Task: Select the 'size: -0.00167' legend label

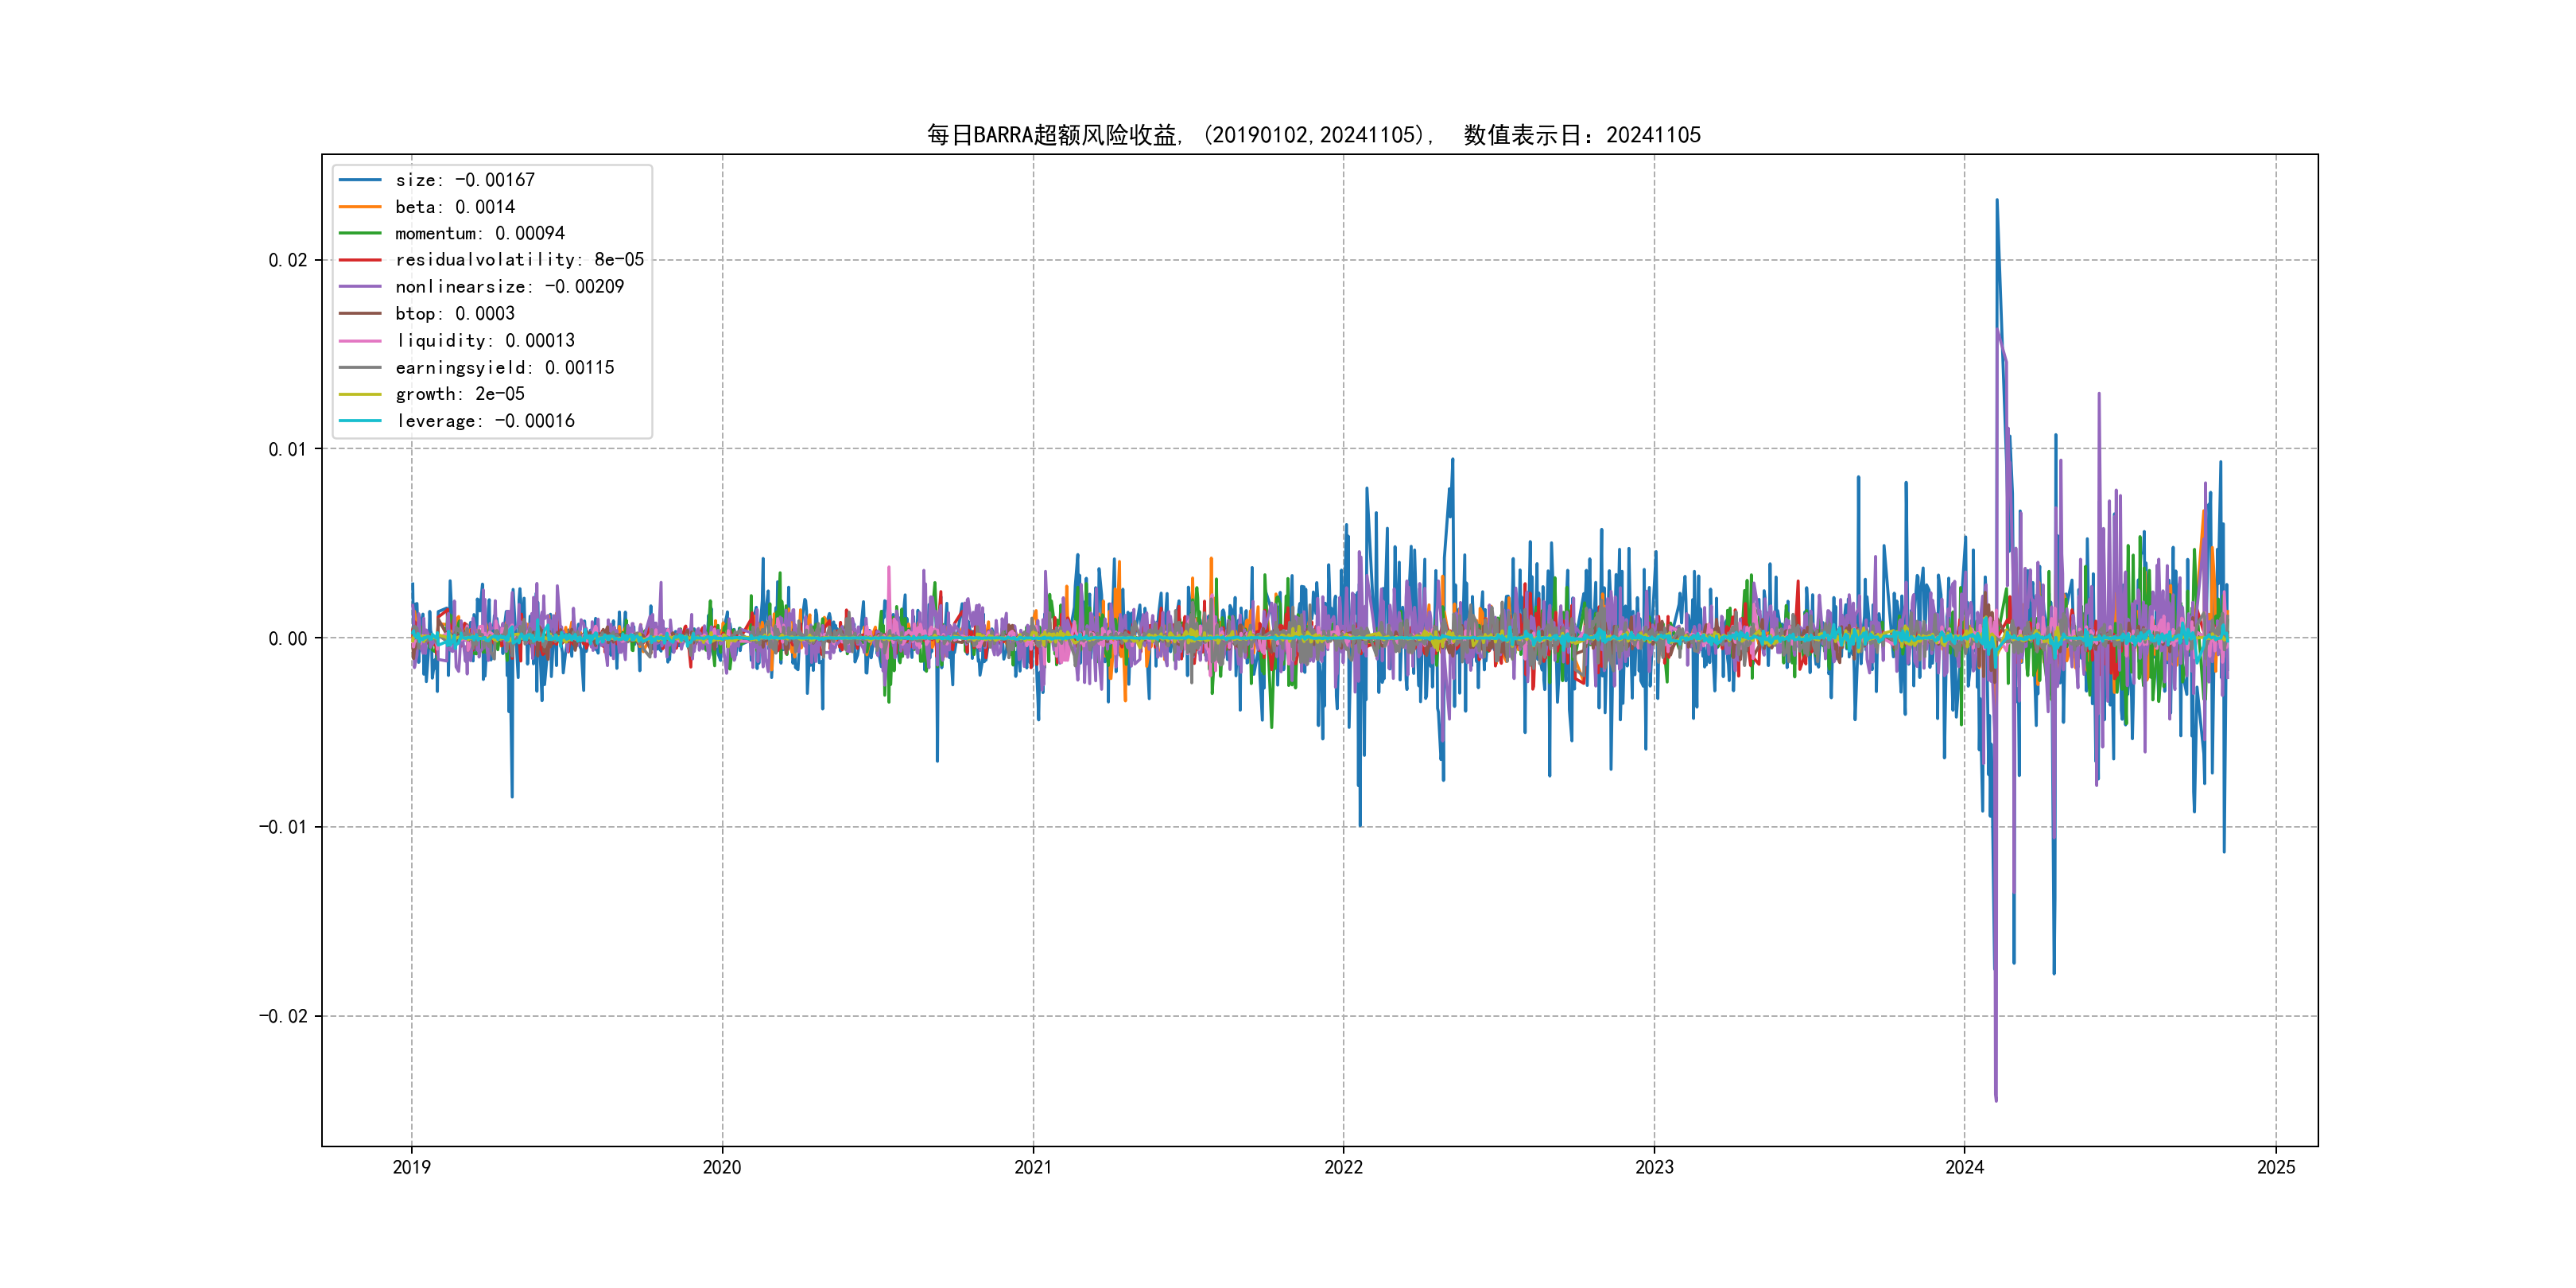Action: [x=465, y=180]
